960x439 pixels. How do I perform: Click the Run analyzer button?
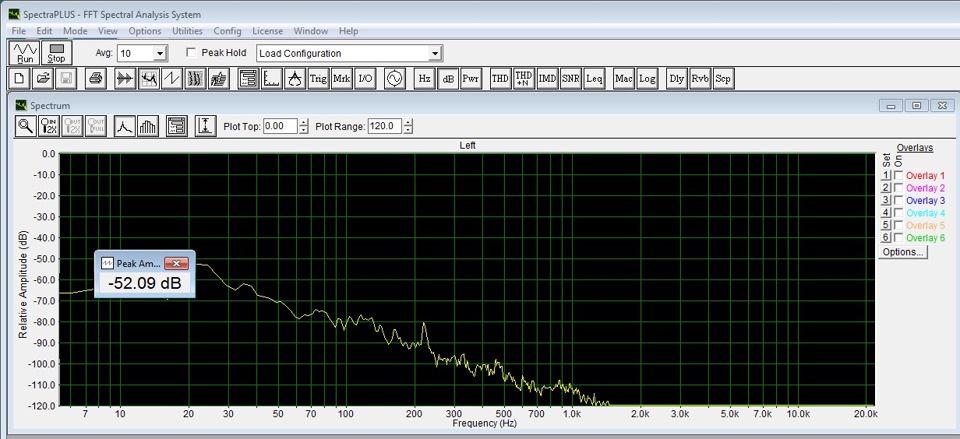click(x=25, y=52)
